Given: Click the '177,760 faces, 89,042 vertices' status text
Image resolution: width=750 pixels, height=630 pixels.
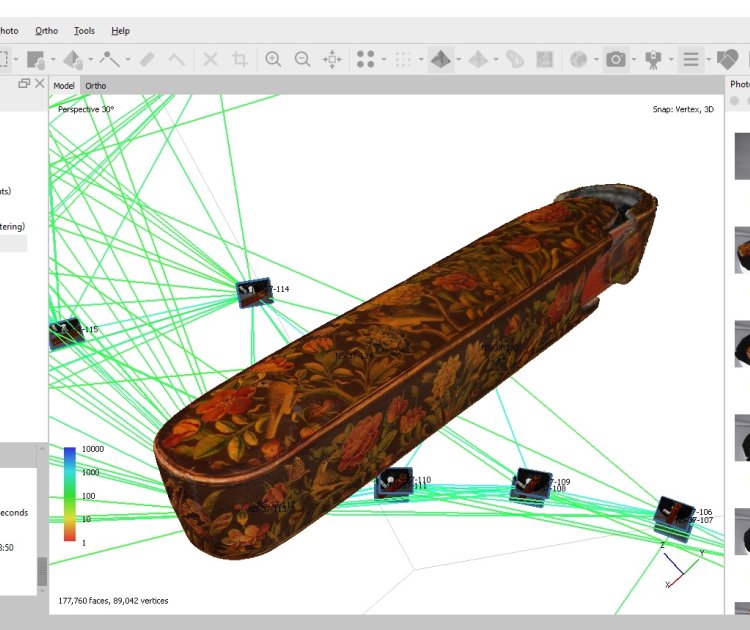Looking at the screenshot, I should coord(113,601).
